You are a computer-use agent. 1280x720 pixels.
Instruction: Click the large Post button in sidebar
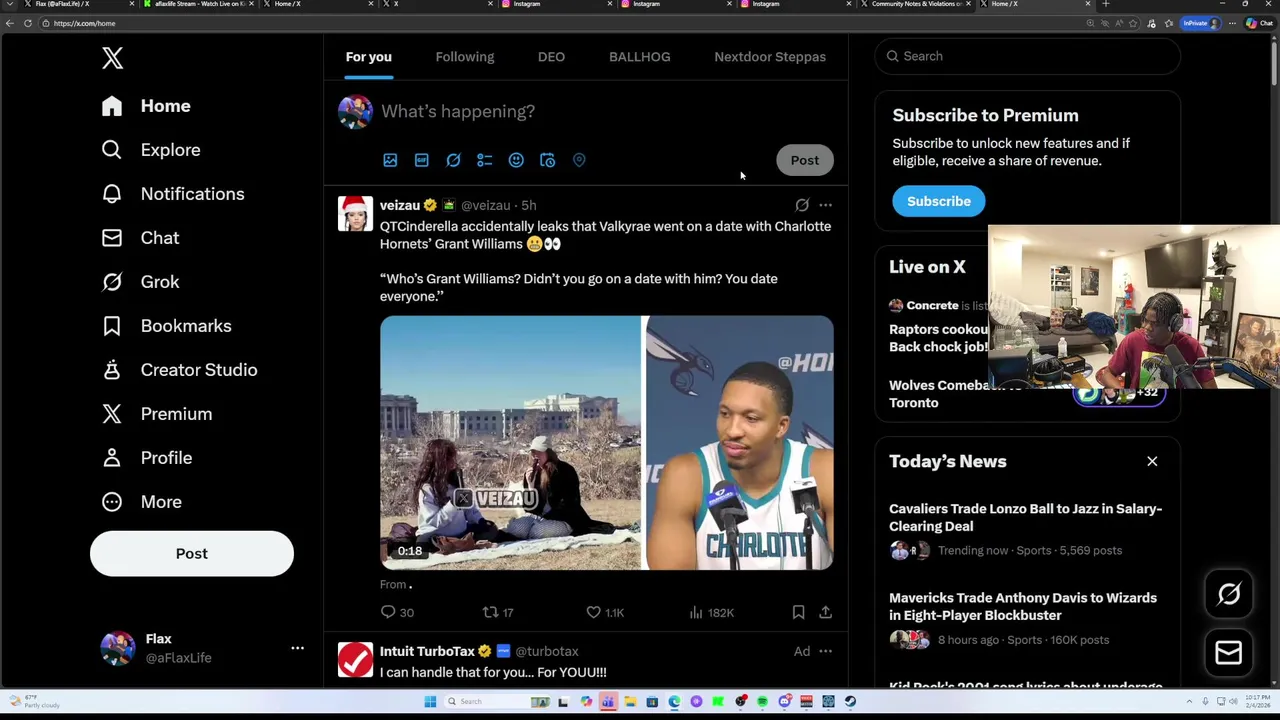tap(192, 554)
